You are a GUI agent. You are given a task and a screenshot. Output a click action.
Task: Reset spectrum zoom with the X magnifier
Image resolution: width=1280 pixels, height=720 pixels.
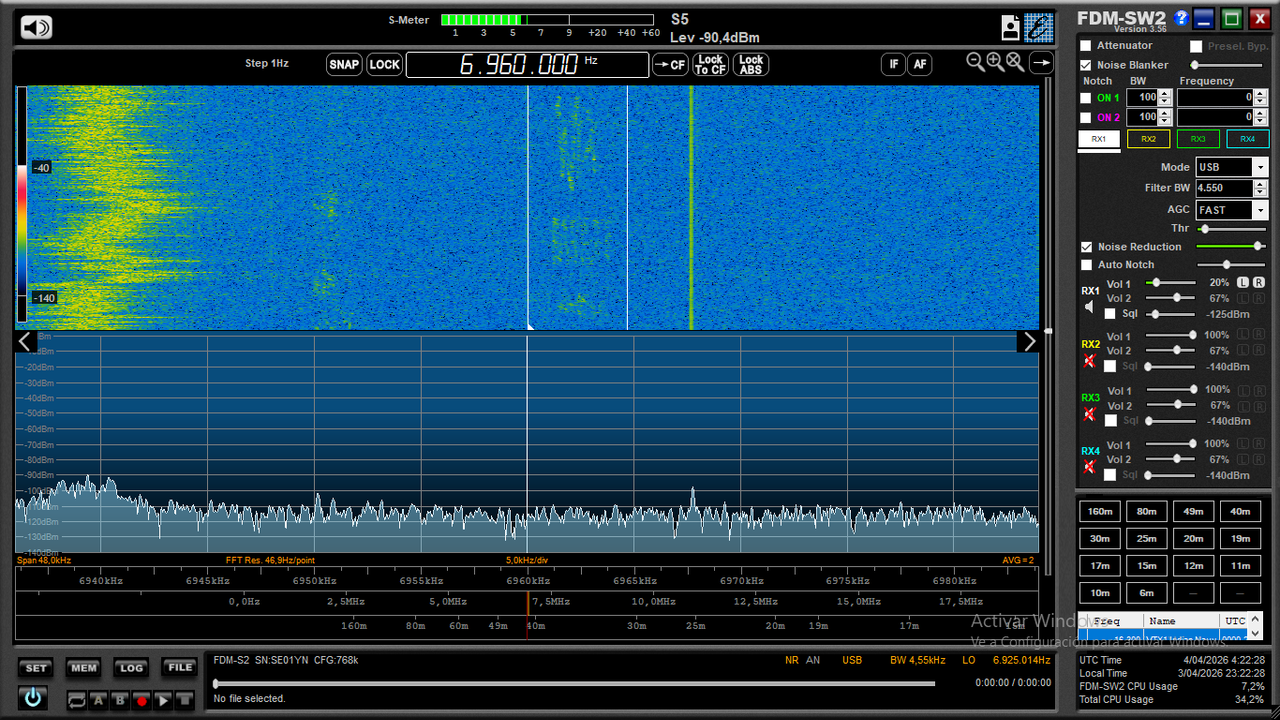tap(1014, 62)
